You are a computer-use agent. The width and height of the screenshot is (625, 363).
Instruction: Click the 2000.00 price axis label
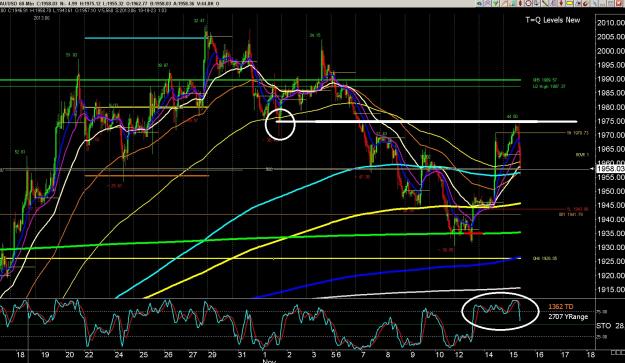pyautogui.click(x=611, y=51)
